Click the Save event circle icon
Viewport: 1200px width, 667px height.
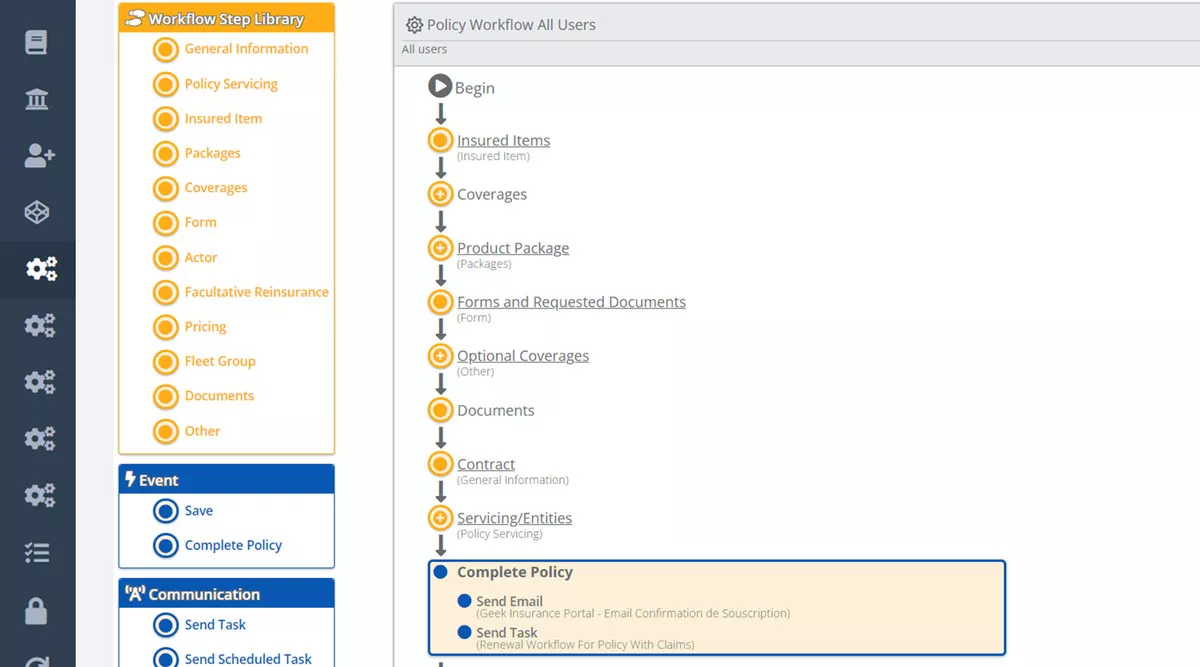click(166, 511)
